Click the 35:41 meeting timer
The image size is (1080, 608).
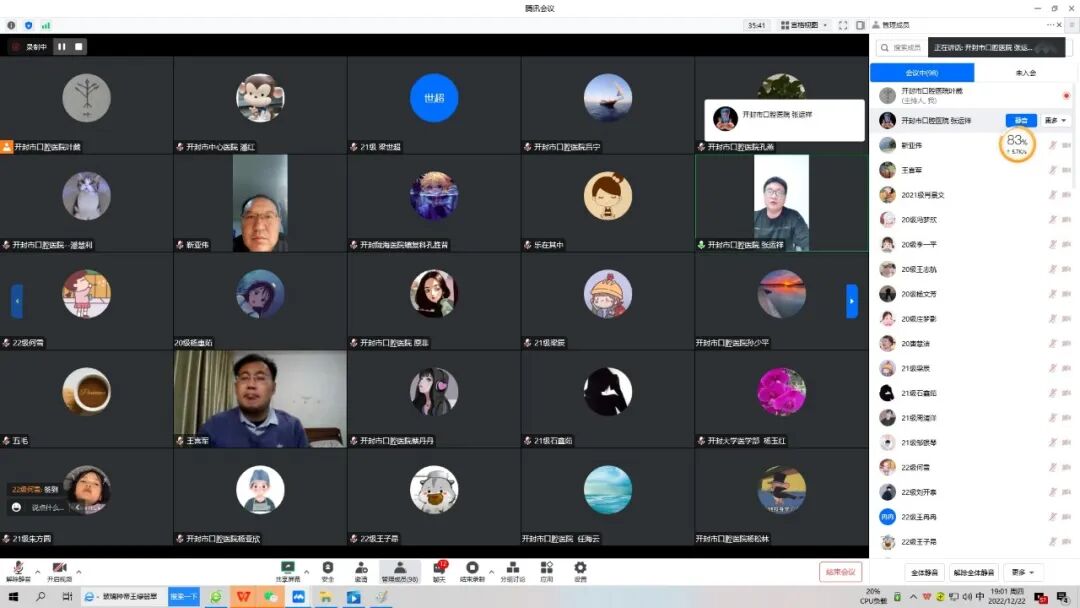click(x=756, y=25)
